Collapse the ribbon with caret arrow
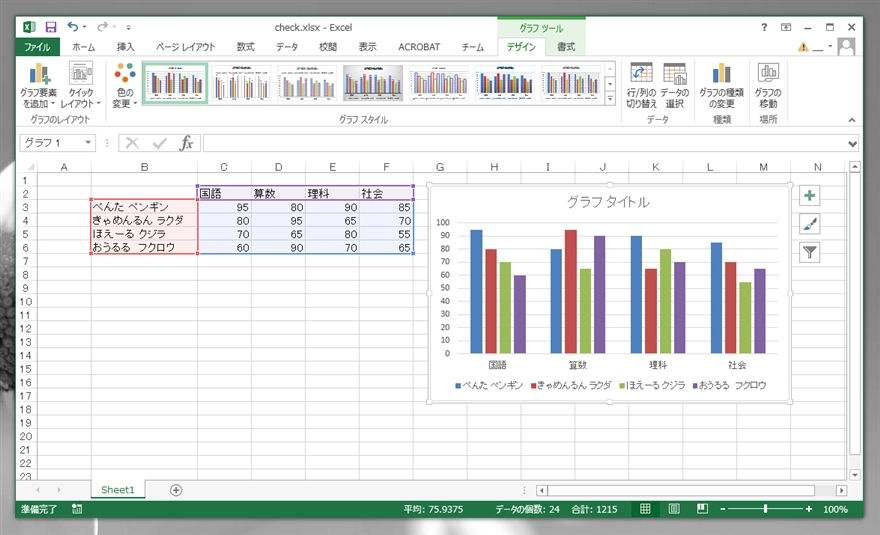The height and width of the screenshot is (535, 880). click(852, 120)
